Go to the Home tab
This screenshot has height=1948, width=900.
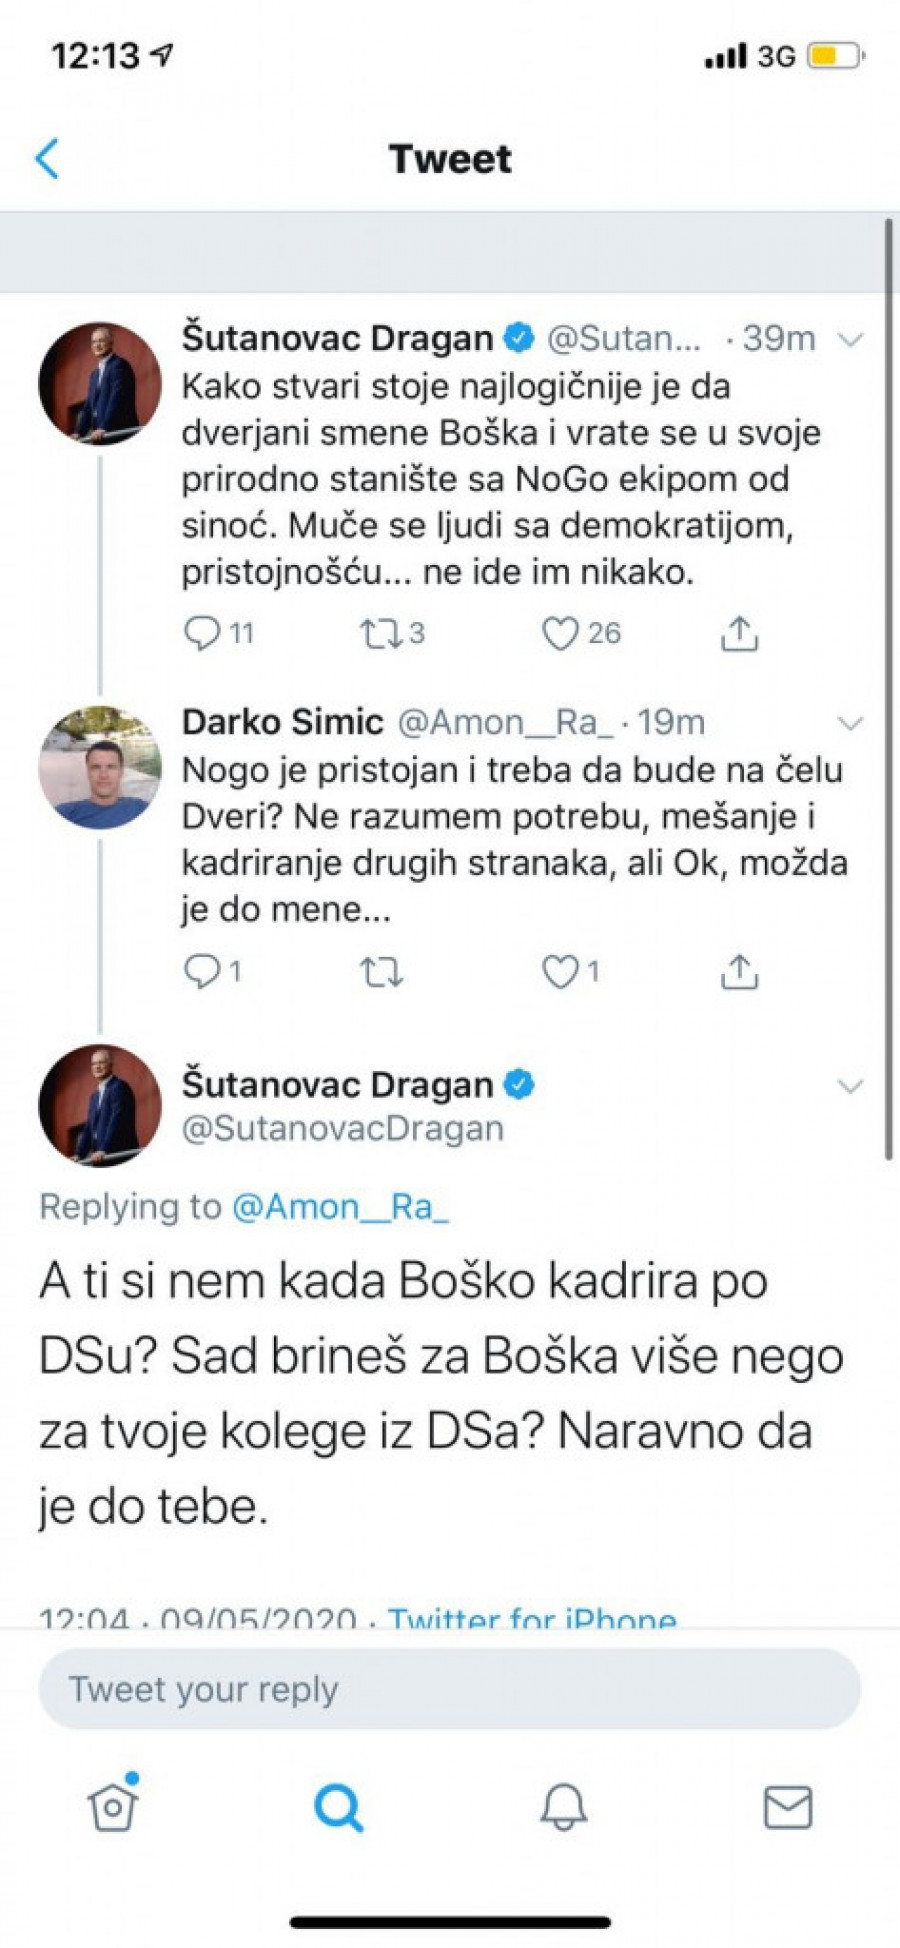113,1806
